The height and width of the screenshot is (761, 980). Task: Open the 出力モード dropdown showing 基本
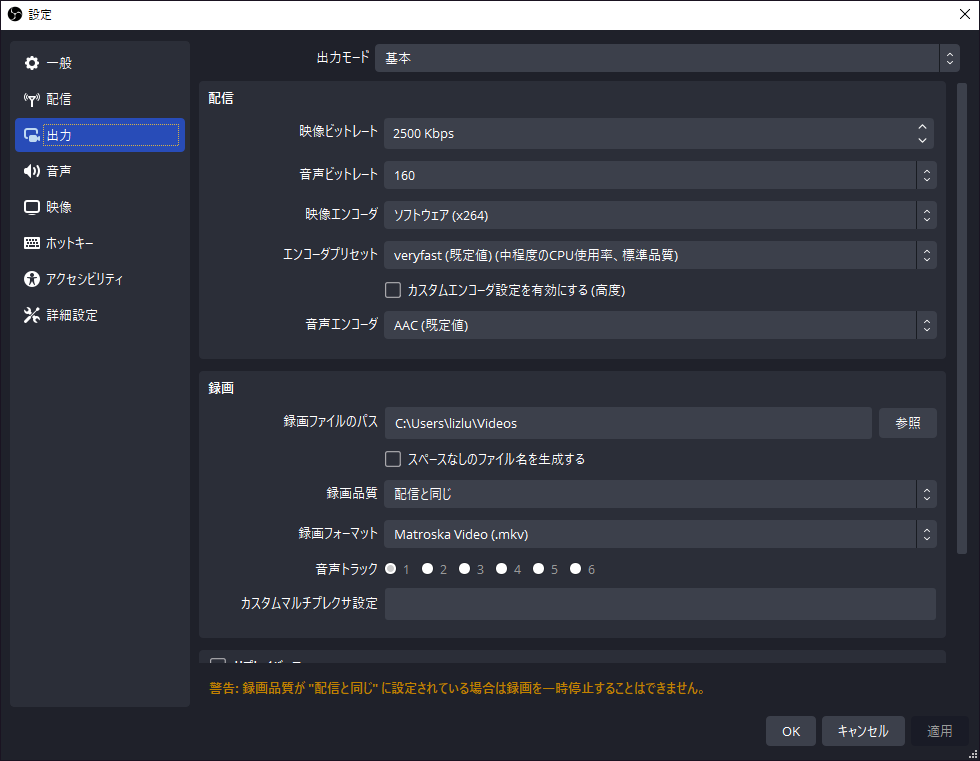[667, 58]
